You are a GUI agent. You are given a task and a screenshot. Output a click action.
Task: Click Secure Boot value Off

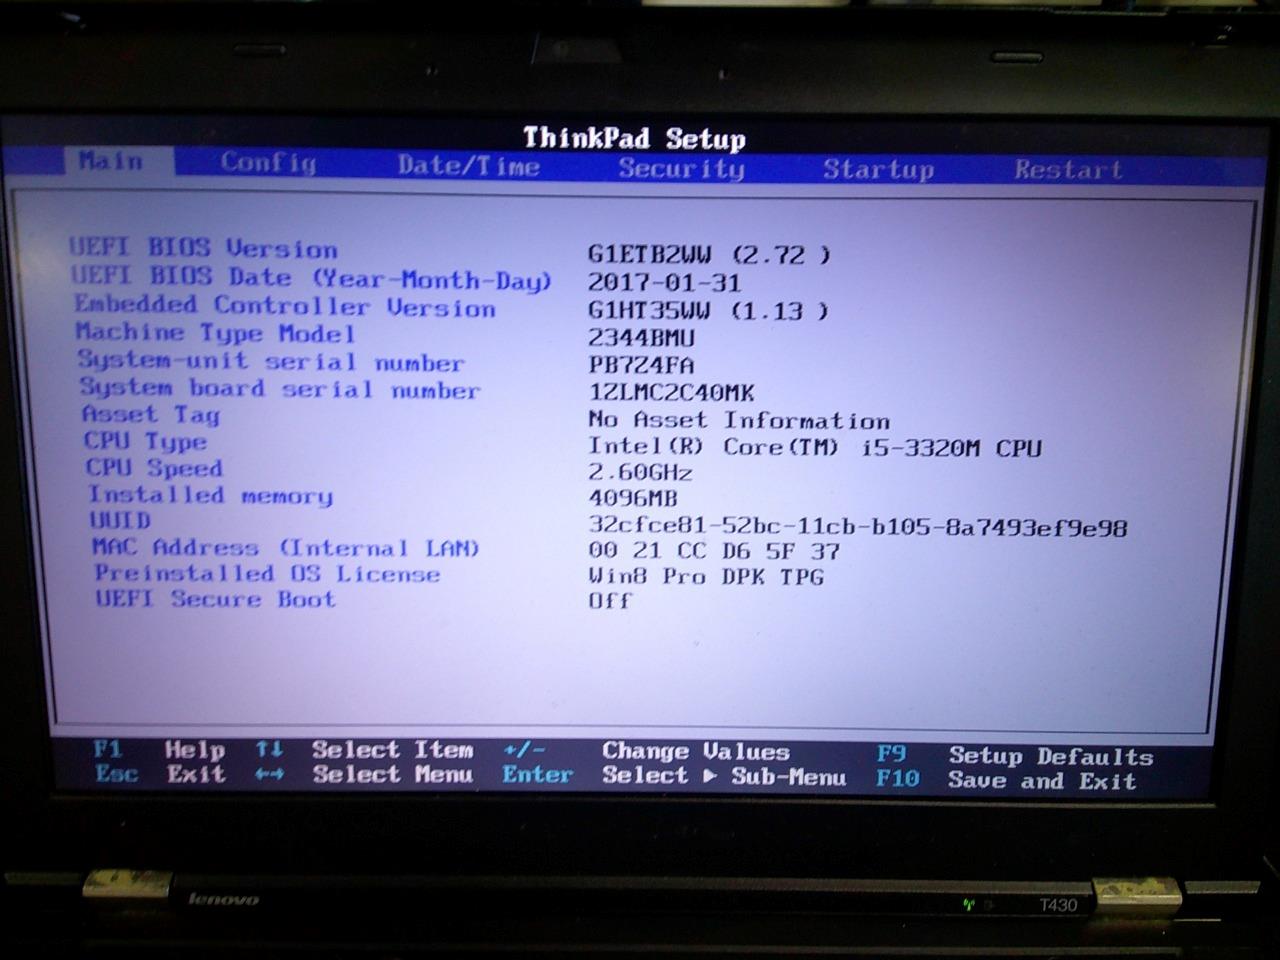610,601
